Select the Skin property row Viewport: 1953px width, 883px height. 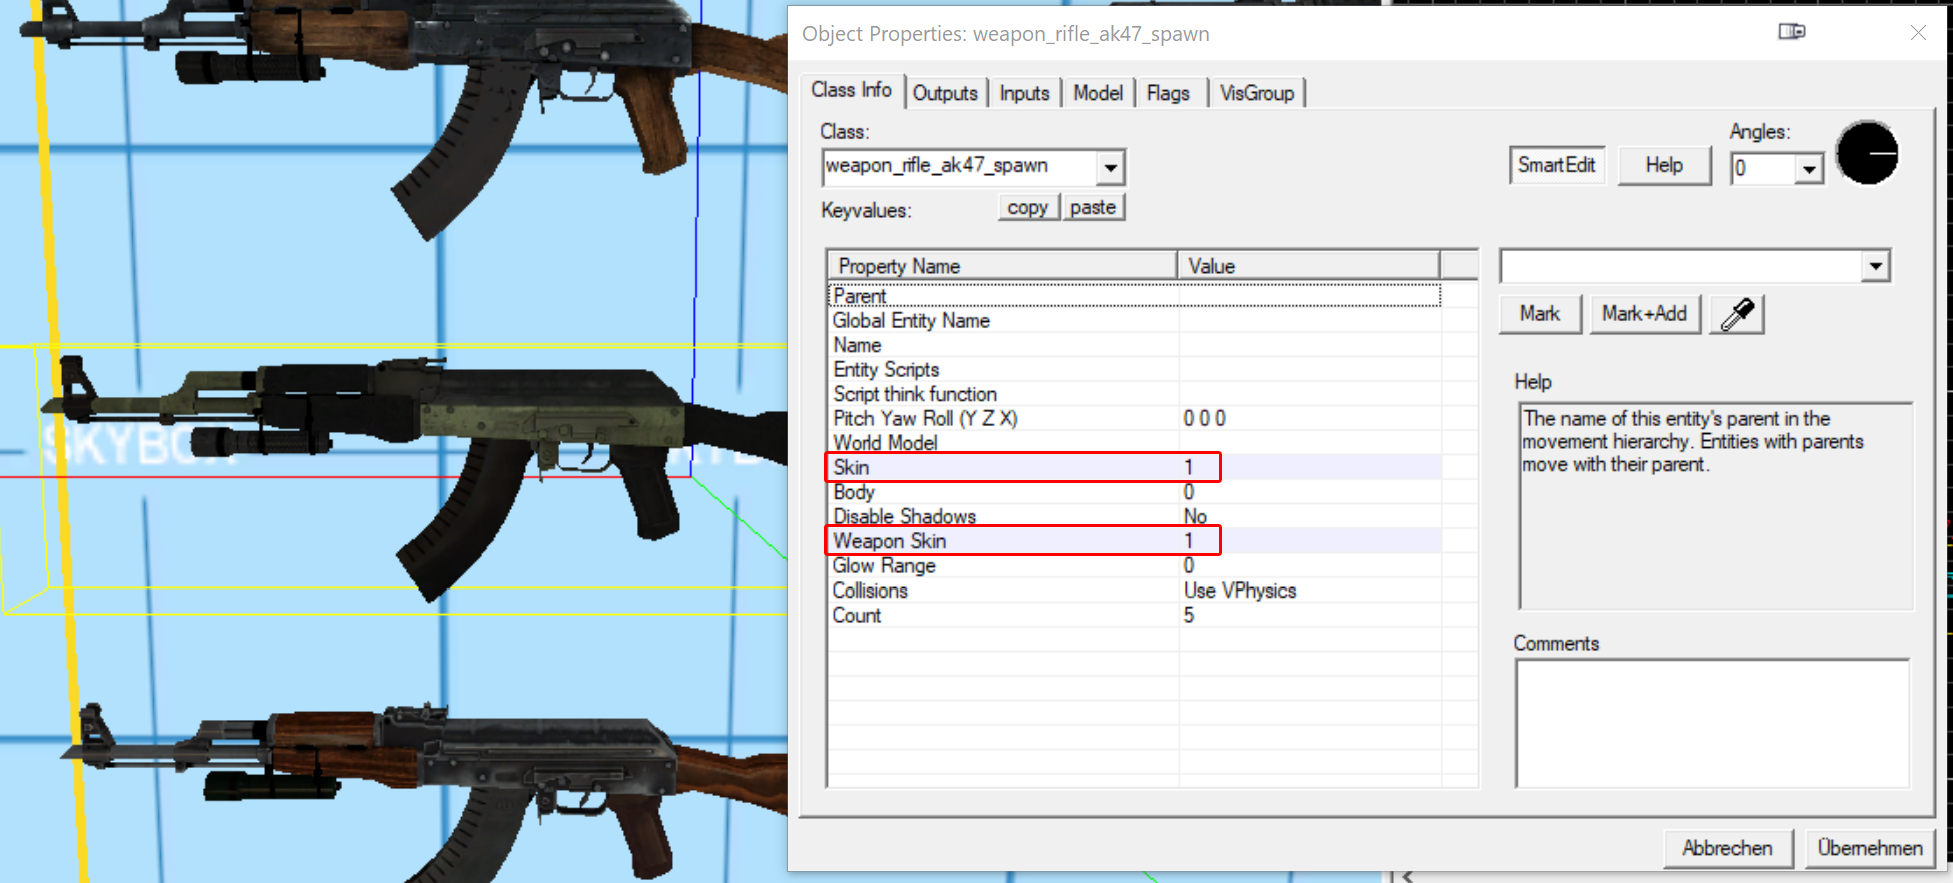coord(1135,467)
